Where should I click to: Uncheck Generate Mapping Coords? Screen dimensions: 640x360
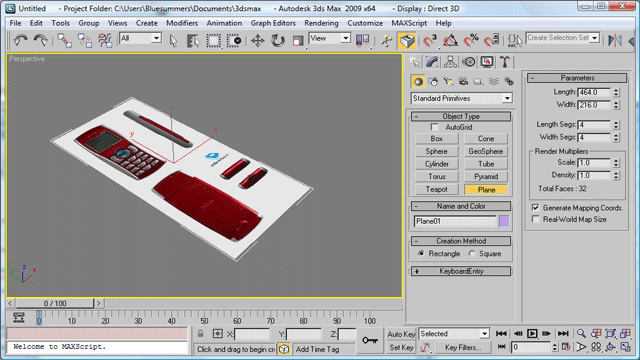[x=536, y=208]
